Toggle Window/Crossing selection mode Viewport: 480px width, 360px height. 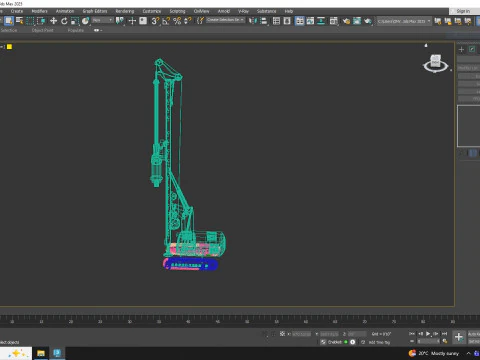[x=41, y=21]
